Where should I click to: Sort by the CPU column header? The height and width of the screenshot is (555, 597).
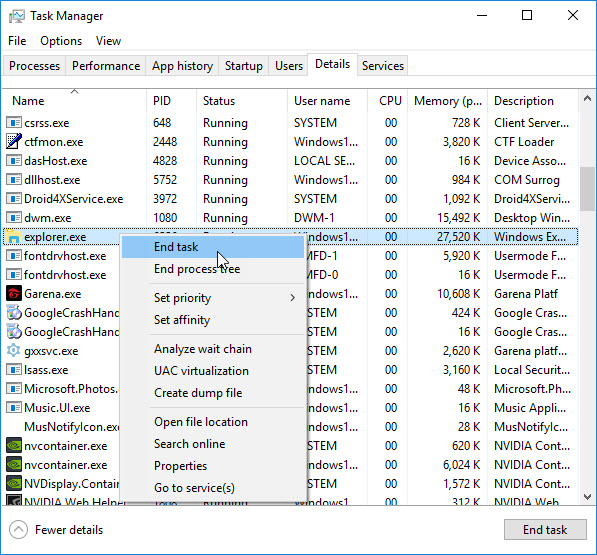(388, 101)
